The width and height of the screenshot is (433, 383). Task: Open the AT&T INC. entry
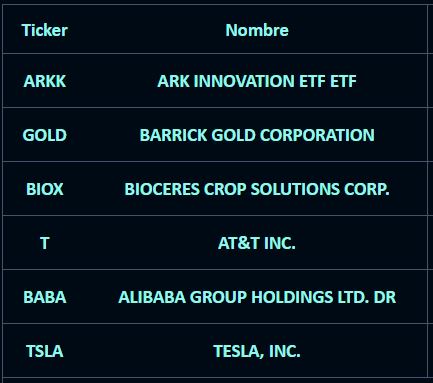pos(257,243)
